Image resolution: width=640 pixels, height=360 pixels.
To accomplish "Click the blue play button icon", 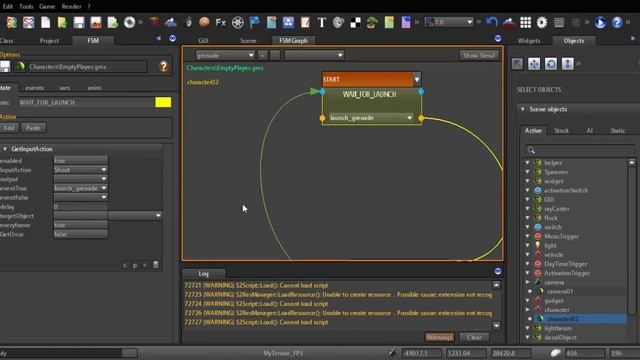I will pos(600,22).
